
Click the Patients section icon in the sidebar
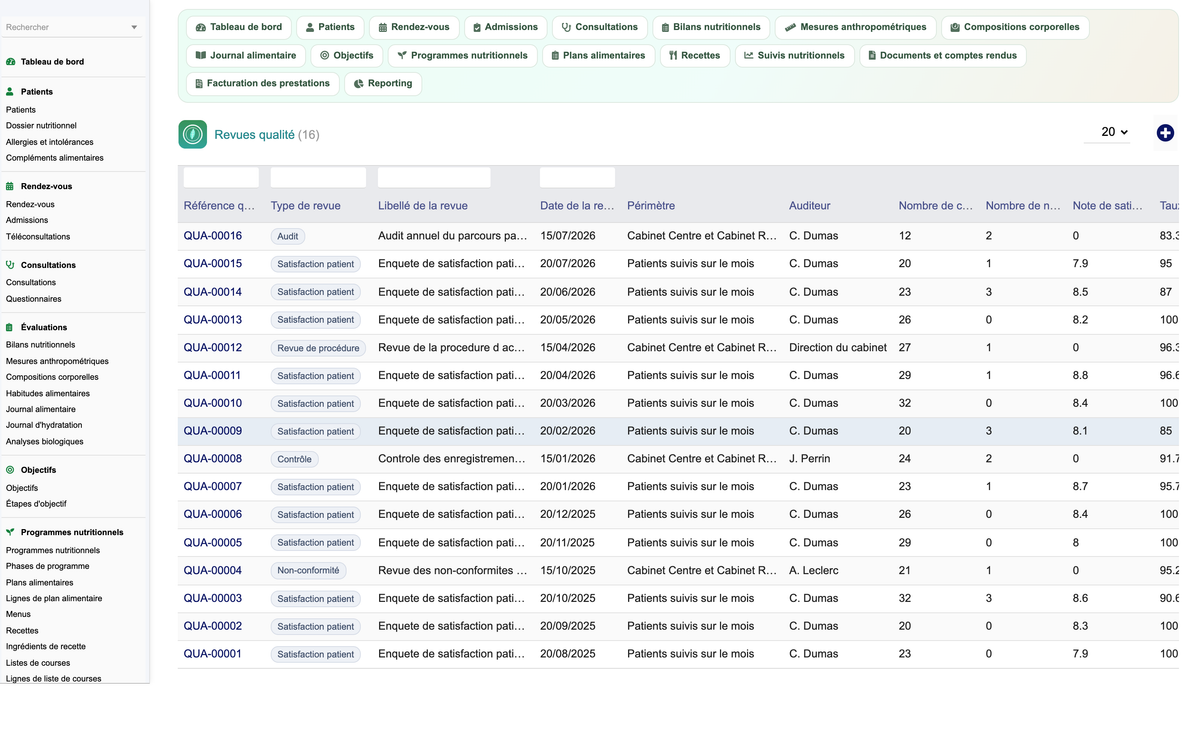point(11,92)
